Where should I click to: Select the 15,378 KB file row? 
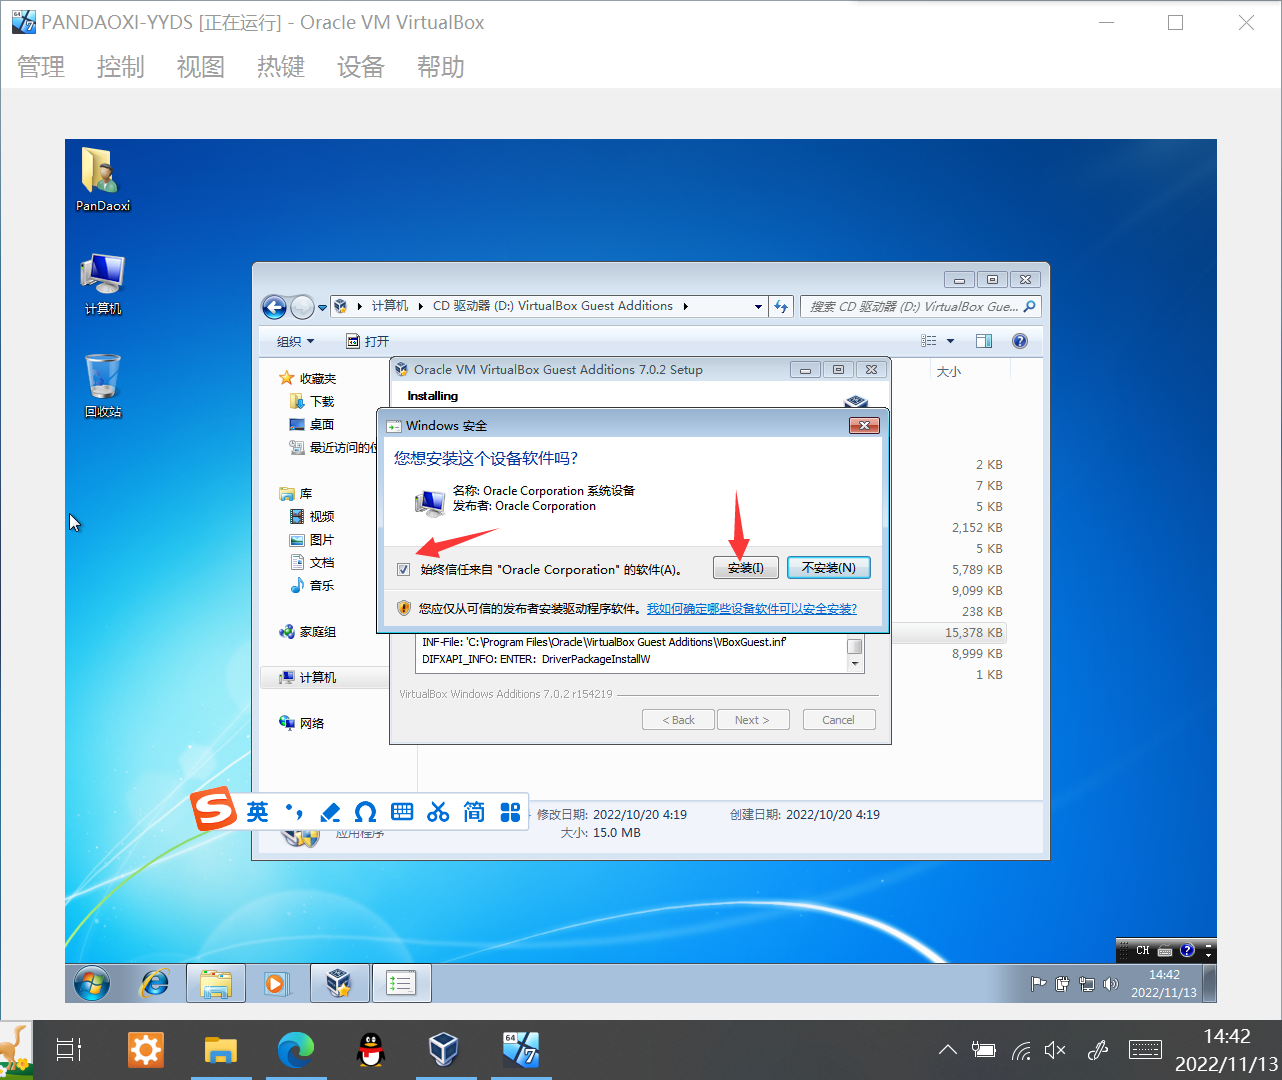tap(948, 633)
